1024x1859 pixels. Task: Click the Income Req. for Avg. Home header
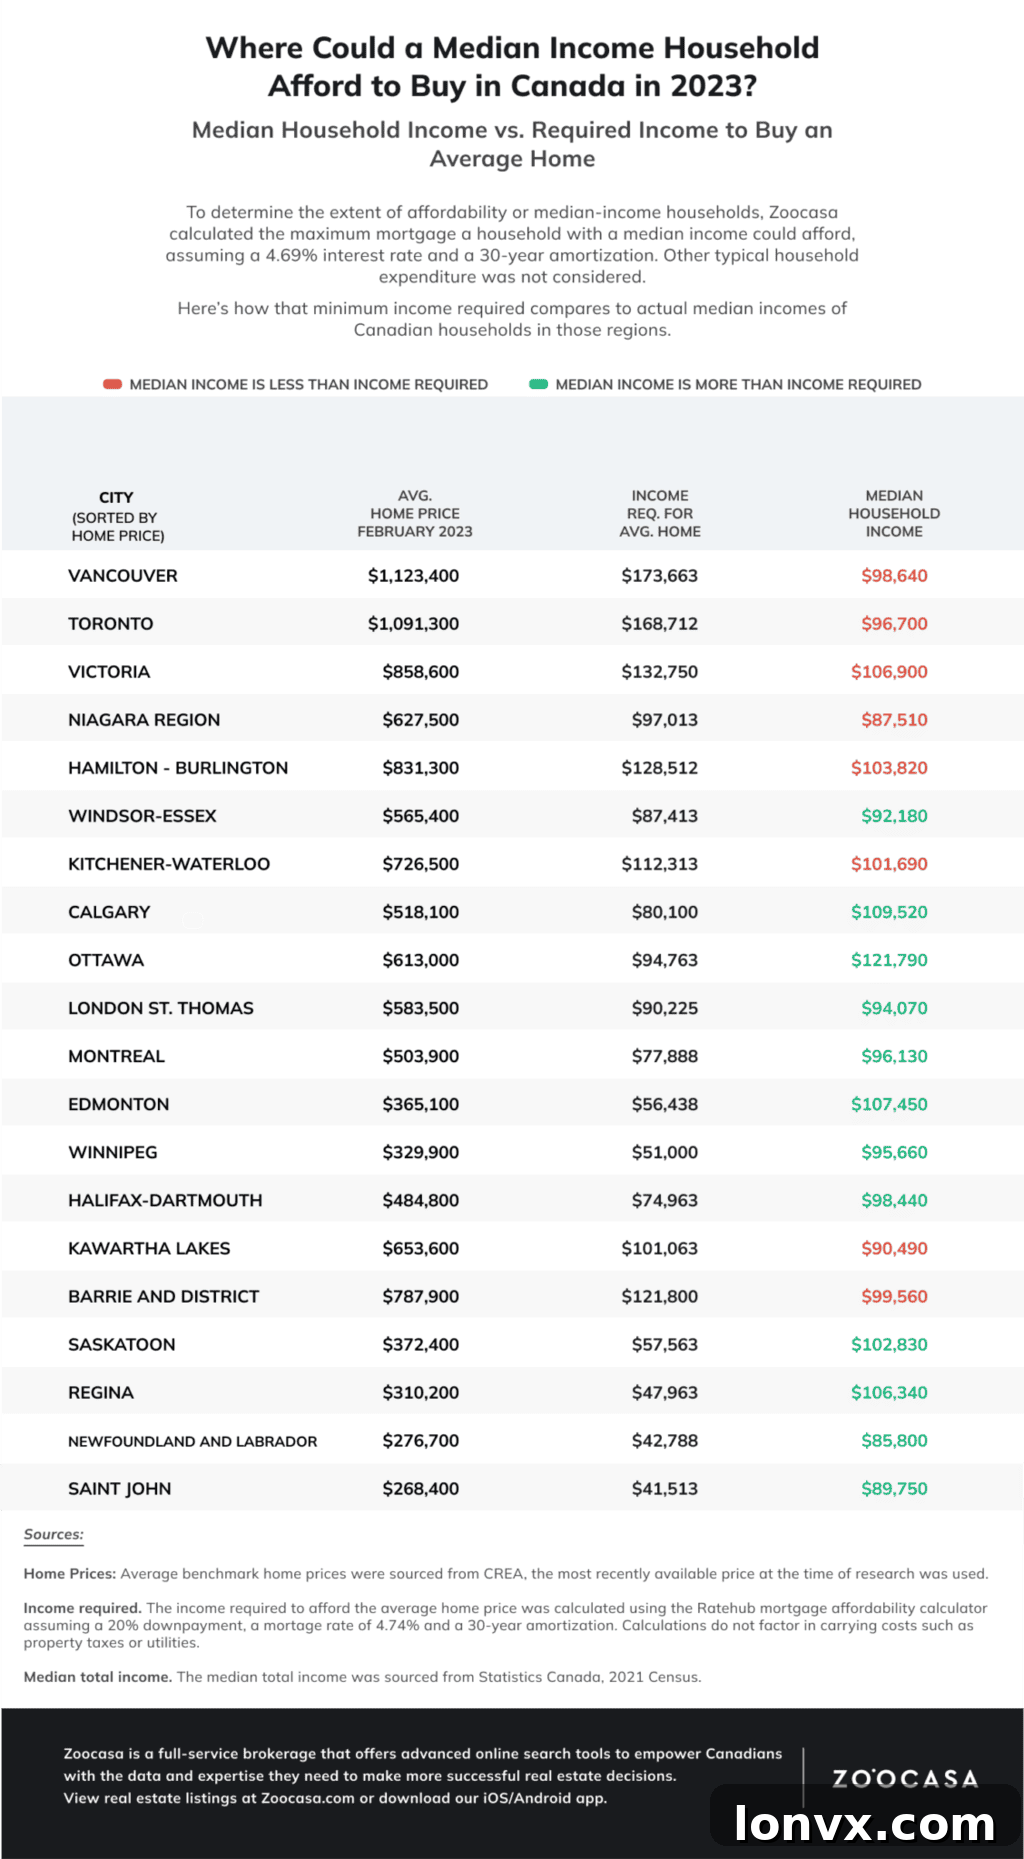pos(660,514)
